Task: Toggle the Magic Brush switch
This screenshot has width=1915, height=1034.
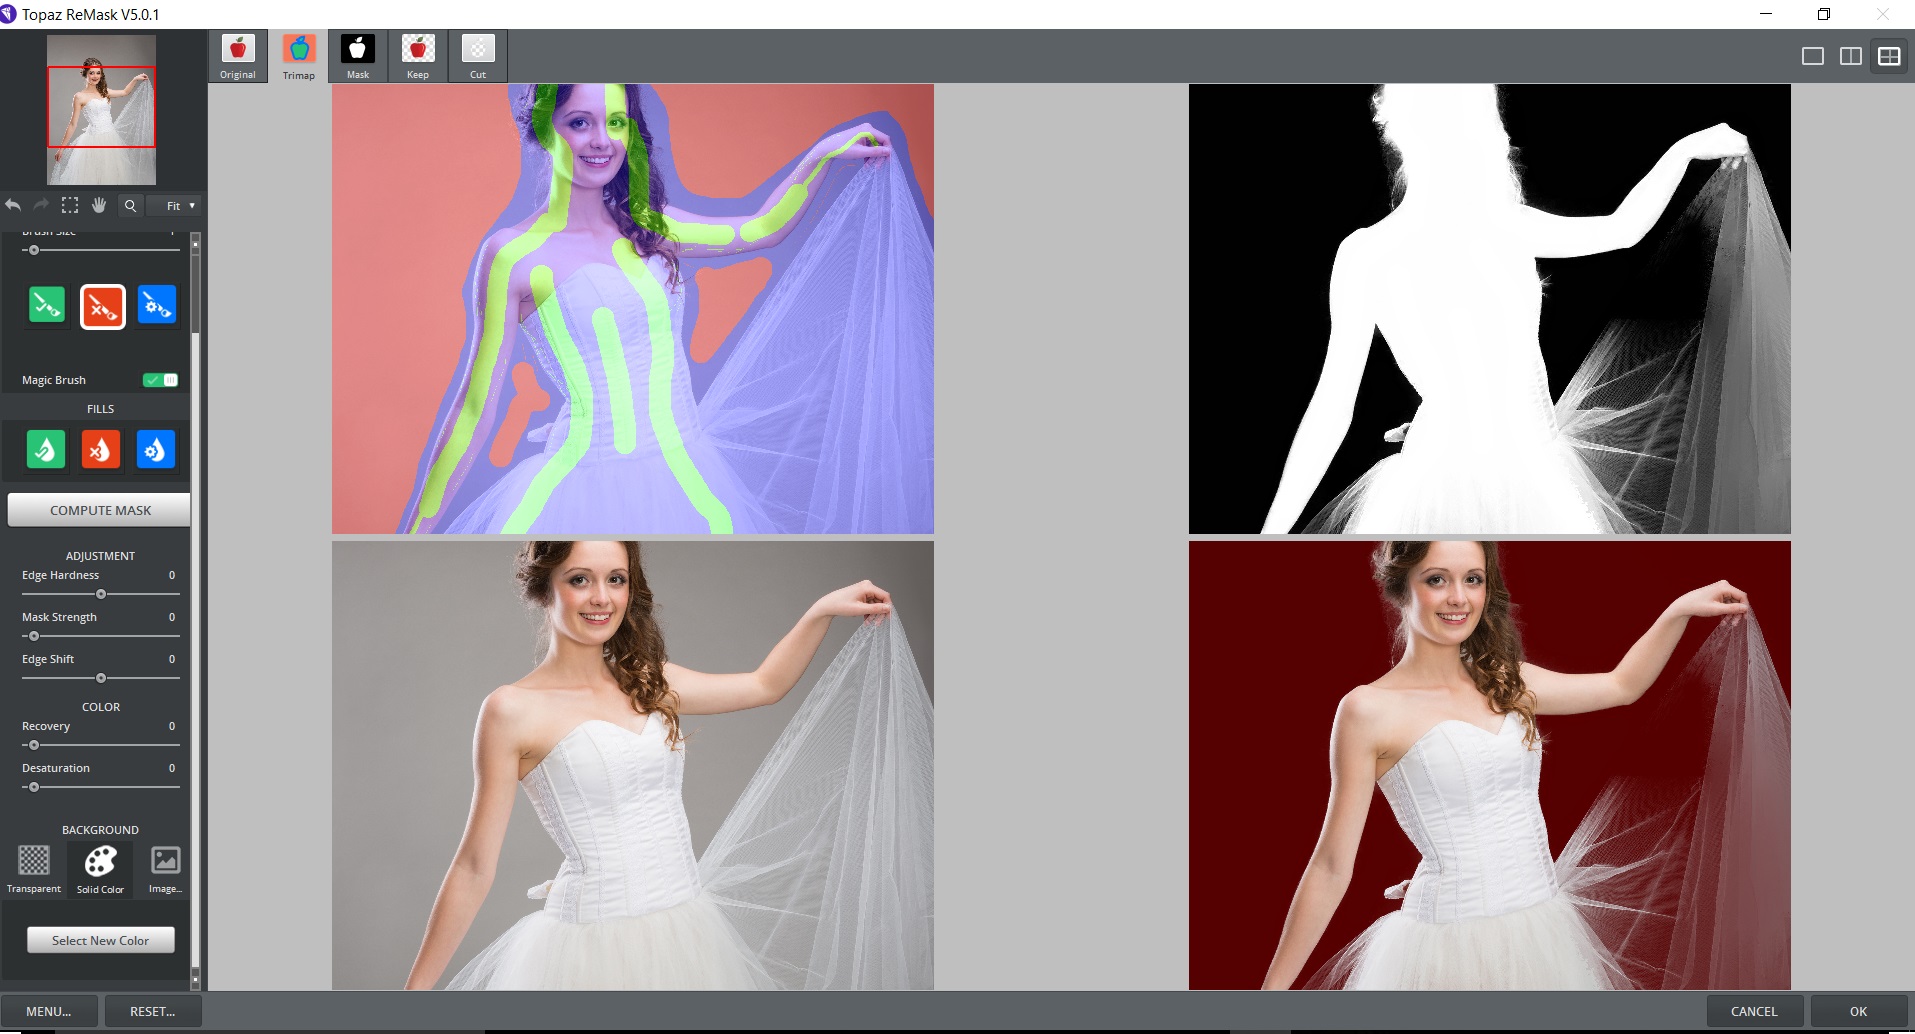Action: 160,380
